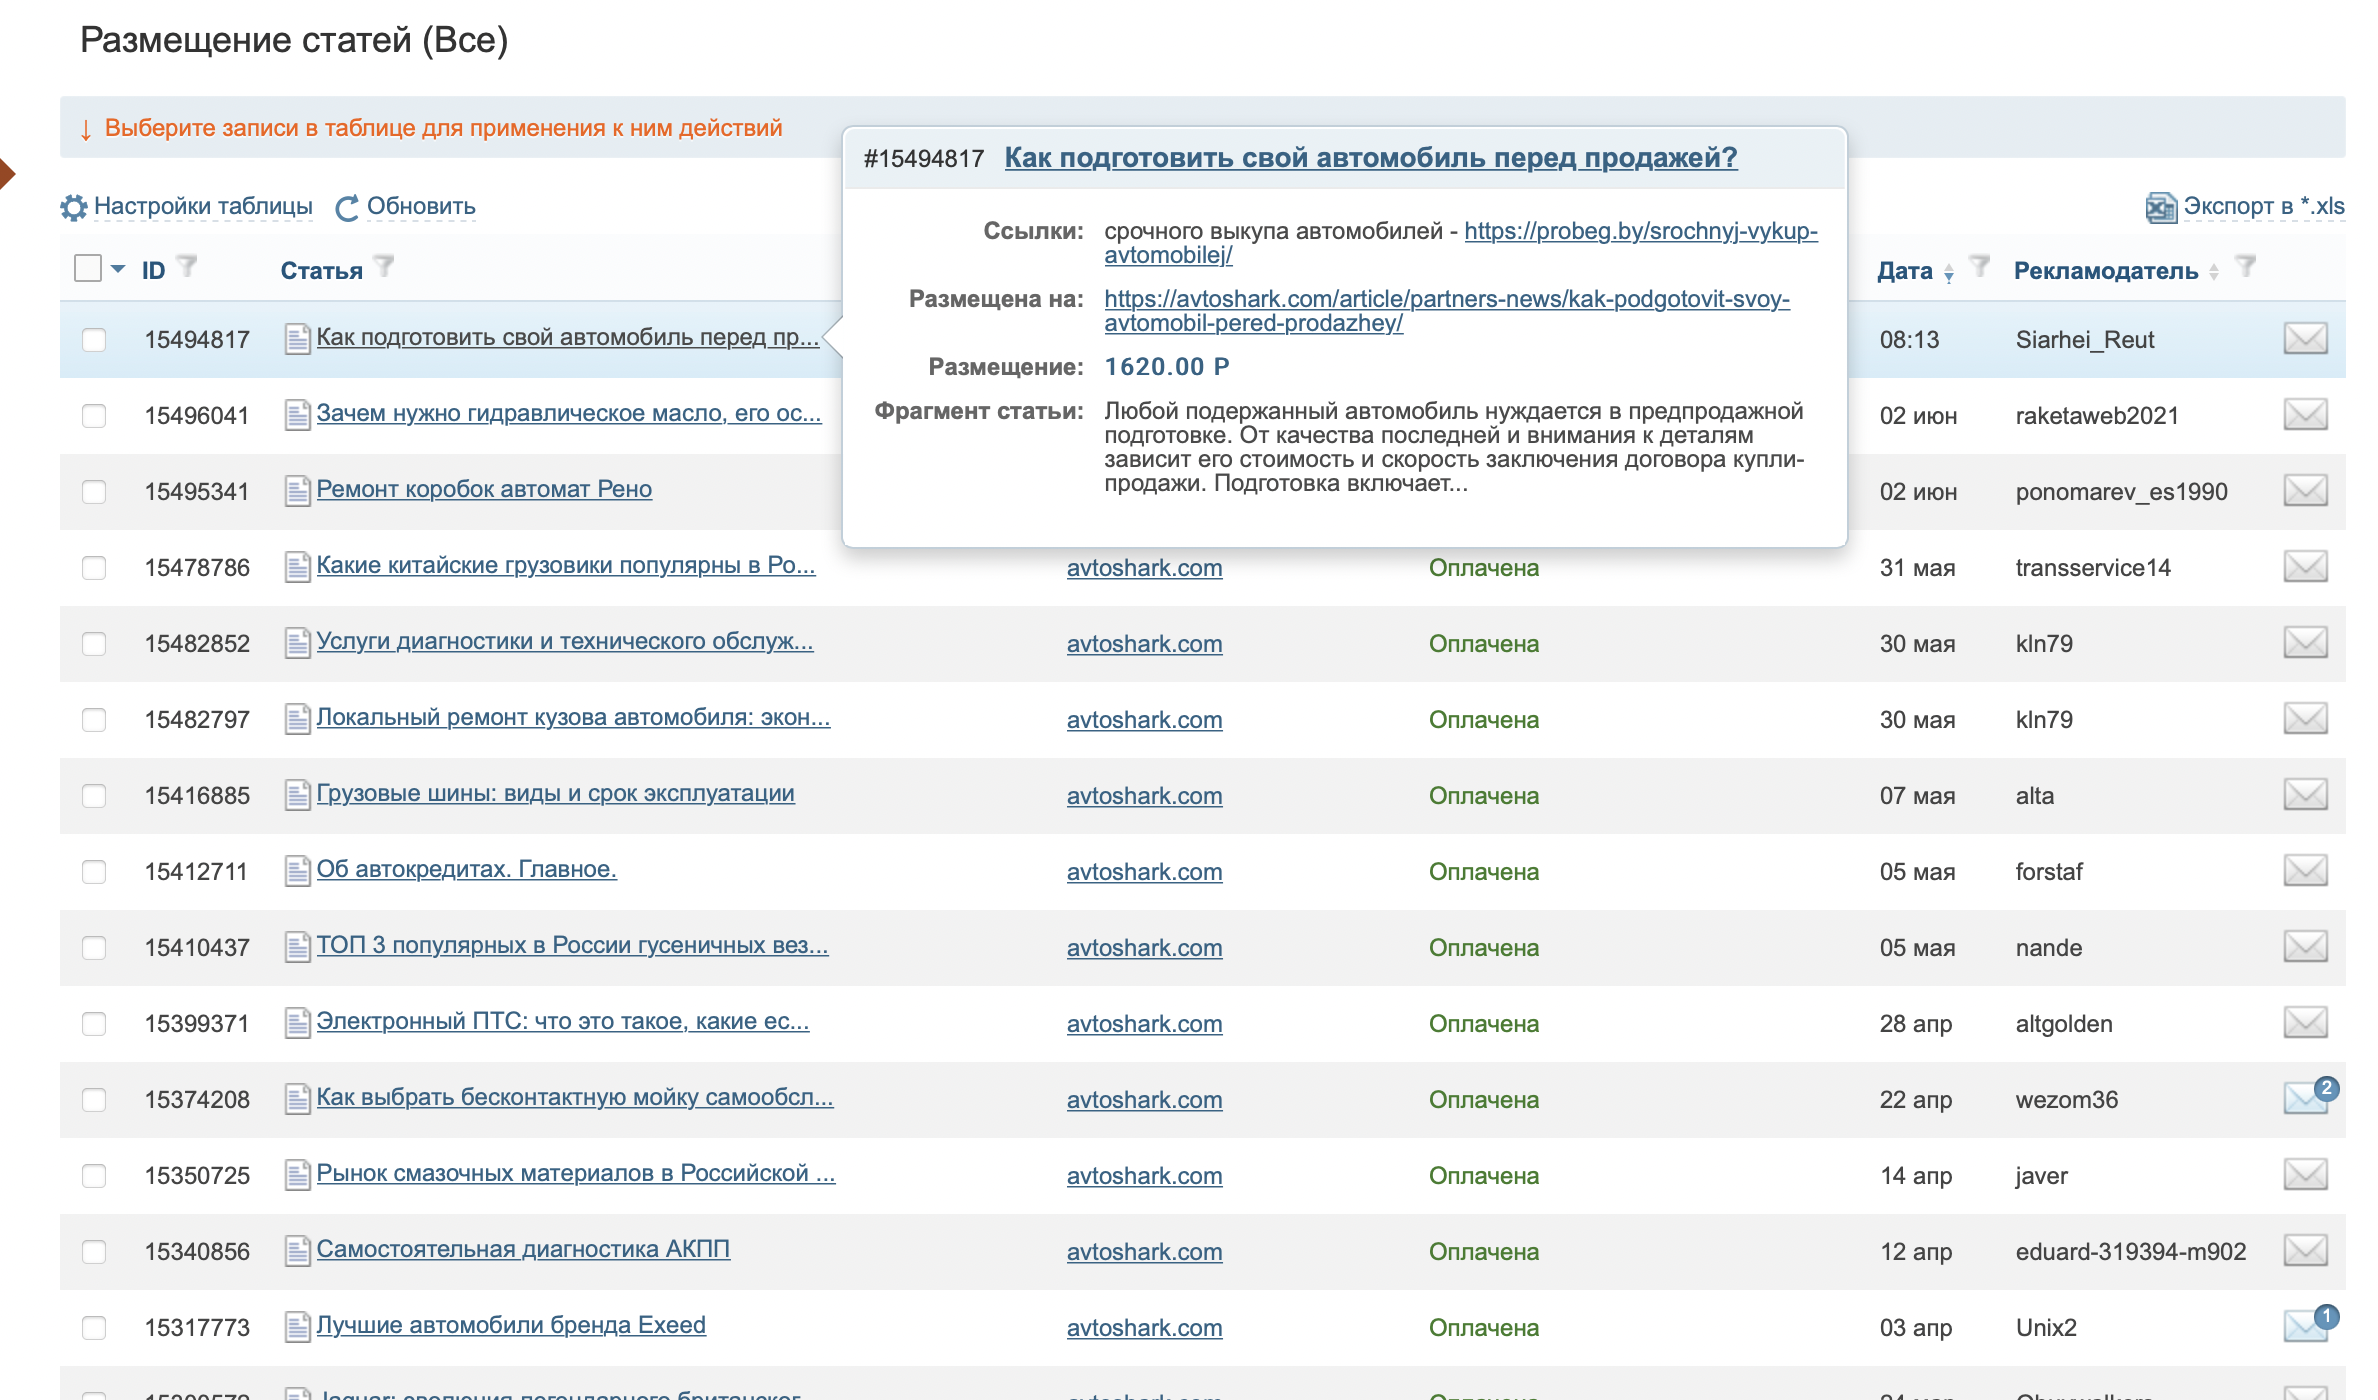
Task: Open avtoshark.com link in row 15478786
Action: (1144, 568)
